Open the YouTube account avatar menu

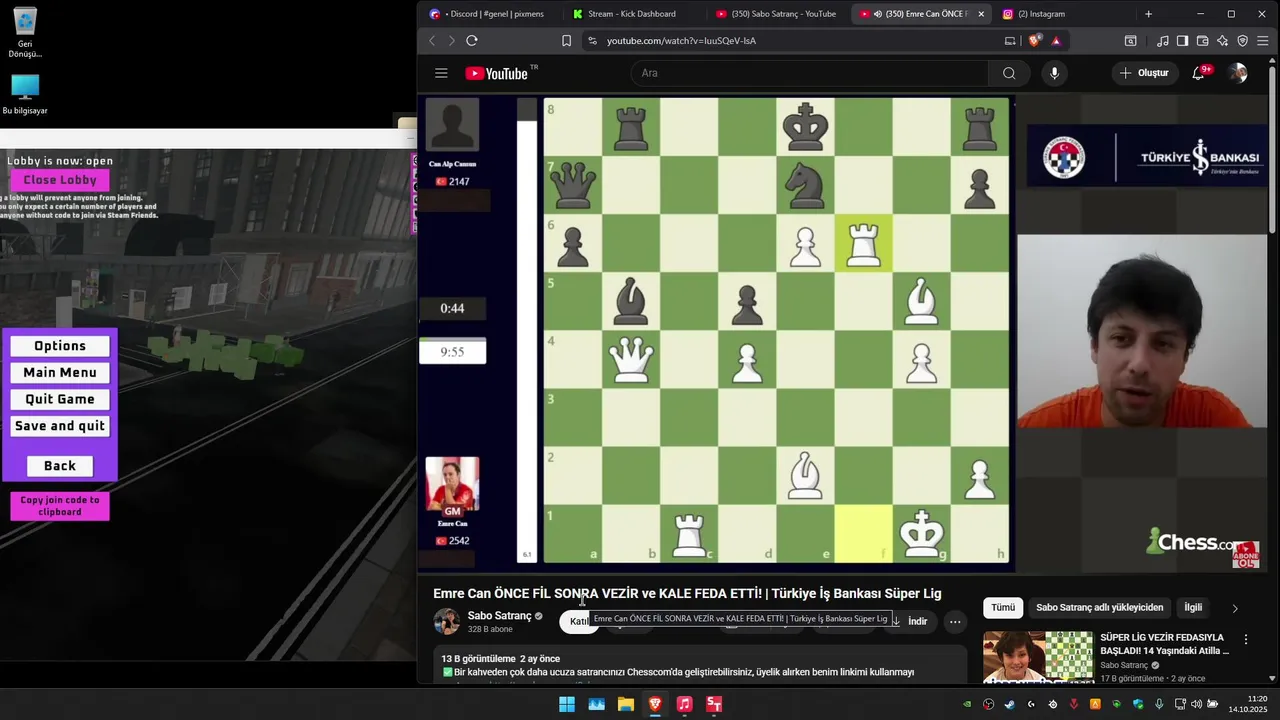(1238, 73)
